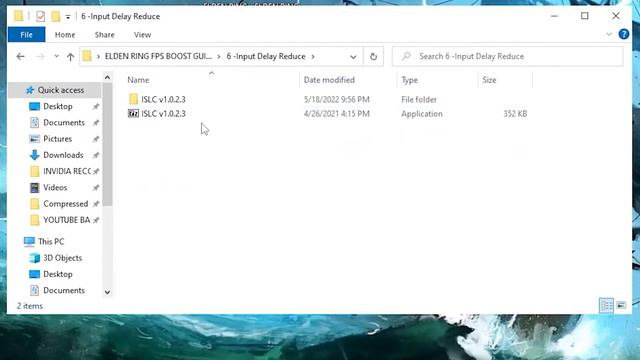Click Properties quick access toolbar icon
640x360 pixels.
[x=40, y=16]
